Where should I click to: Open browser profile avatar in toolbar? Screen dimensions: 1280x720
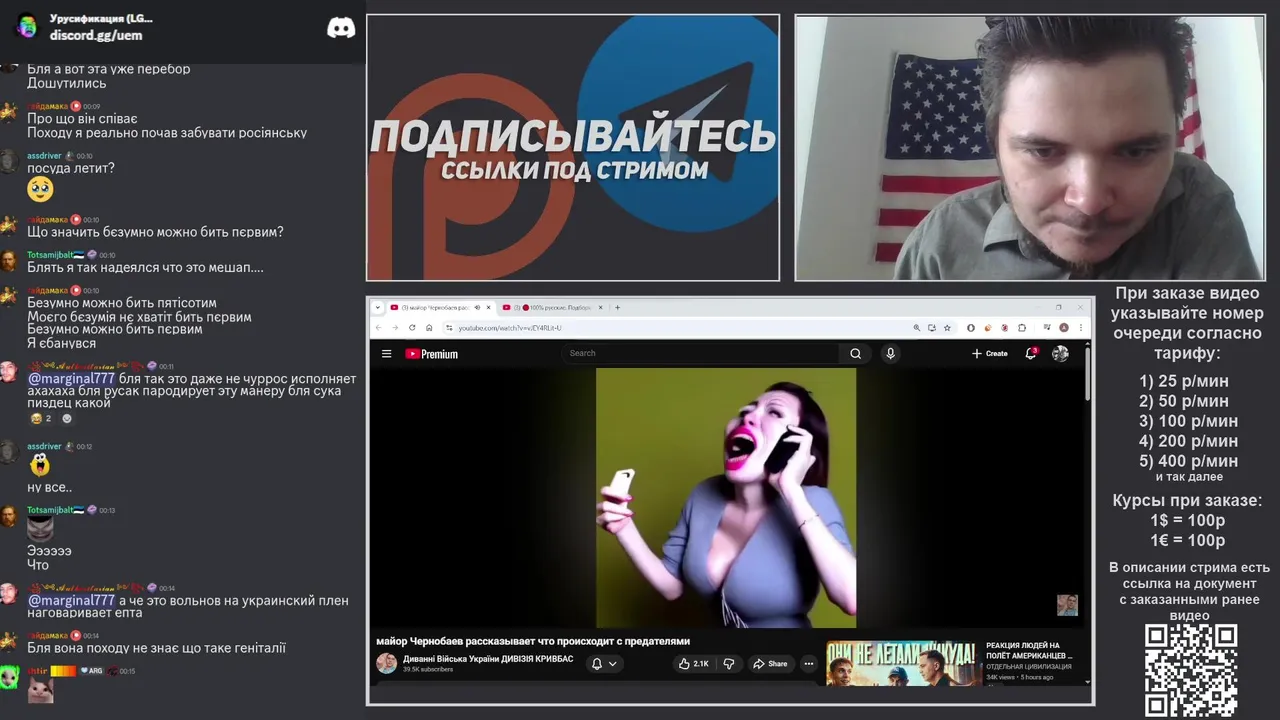[1064, 328]
